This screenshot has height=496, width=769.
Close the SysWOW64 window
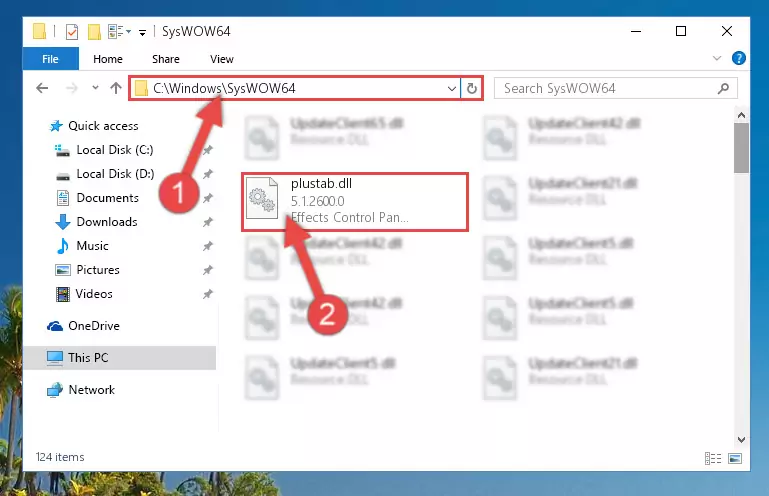(x=727, y=31)
